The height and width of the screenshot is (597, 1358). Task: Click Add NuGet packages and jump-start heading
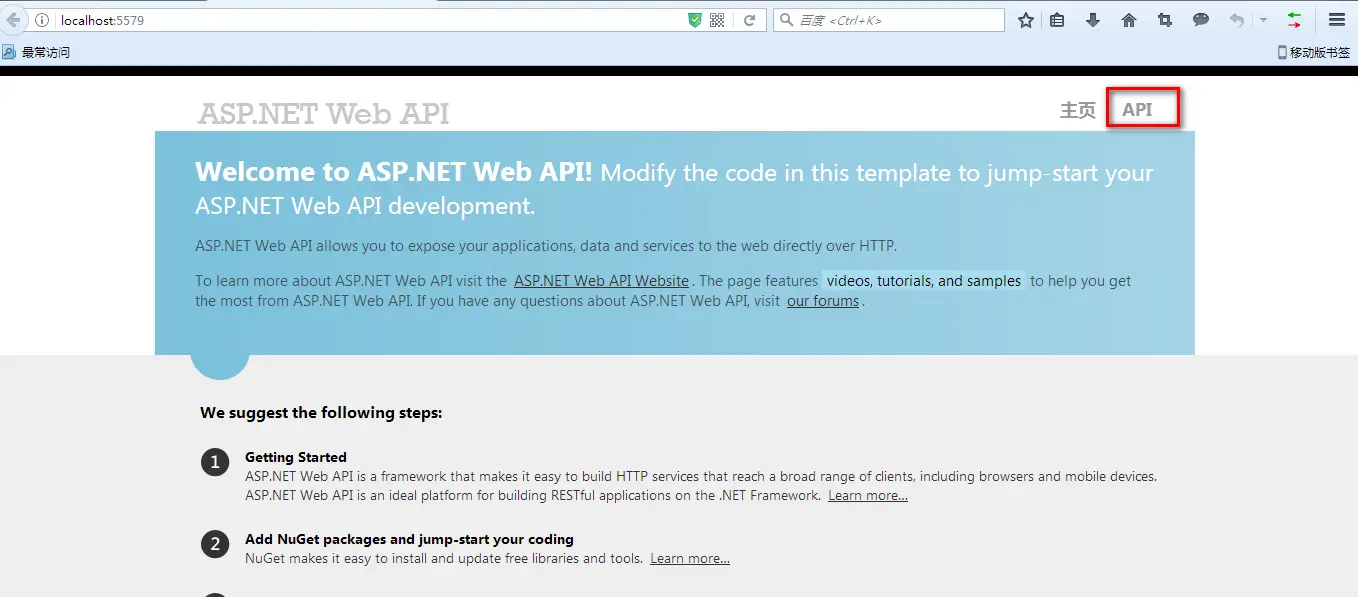[409, 539]
